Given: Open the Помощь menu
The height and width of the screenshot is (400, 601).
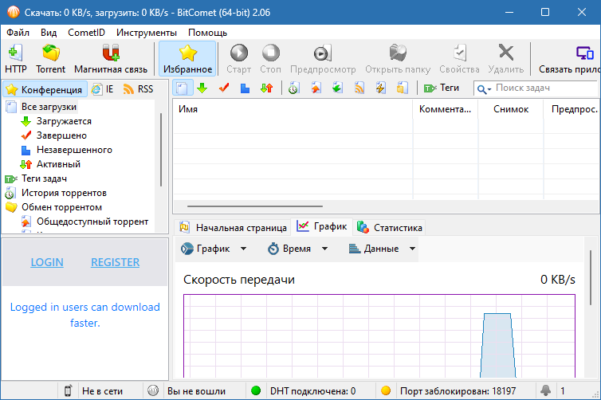Looking at the screenshot, I should 207,33.
